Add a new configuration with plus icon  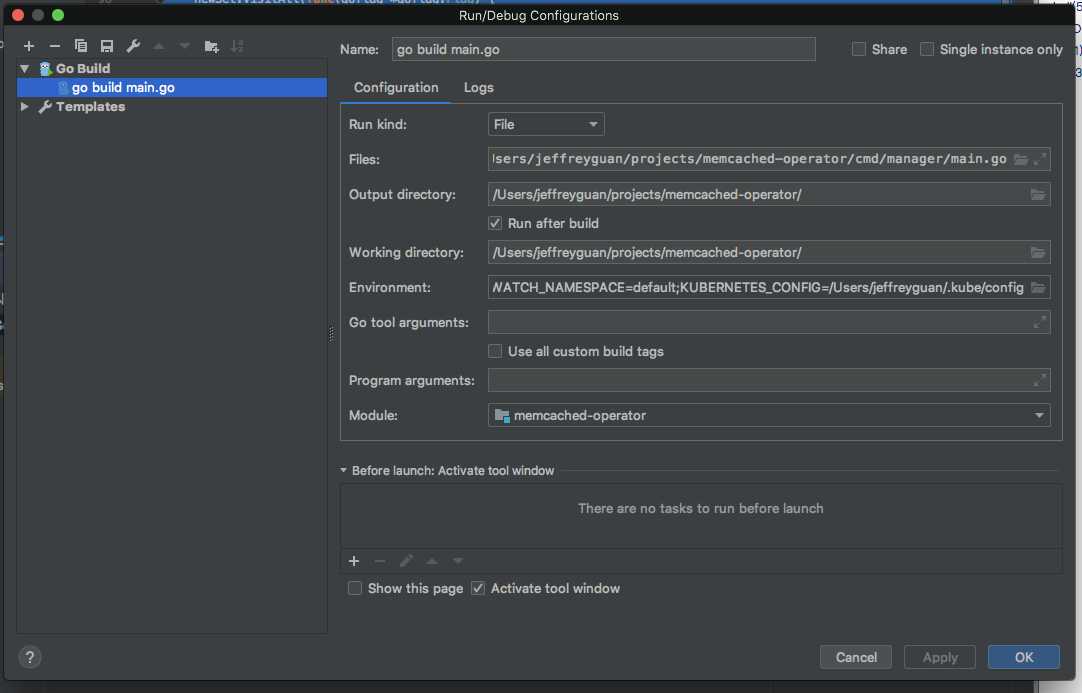point(29,46)
